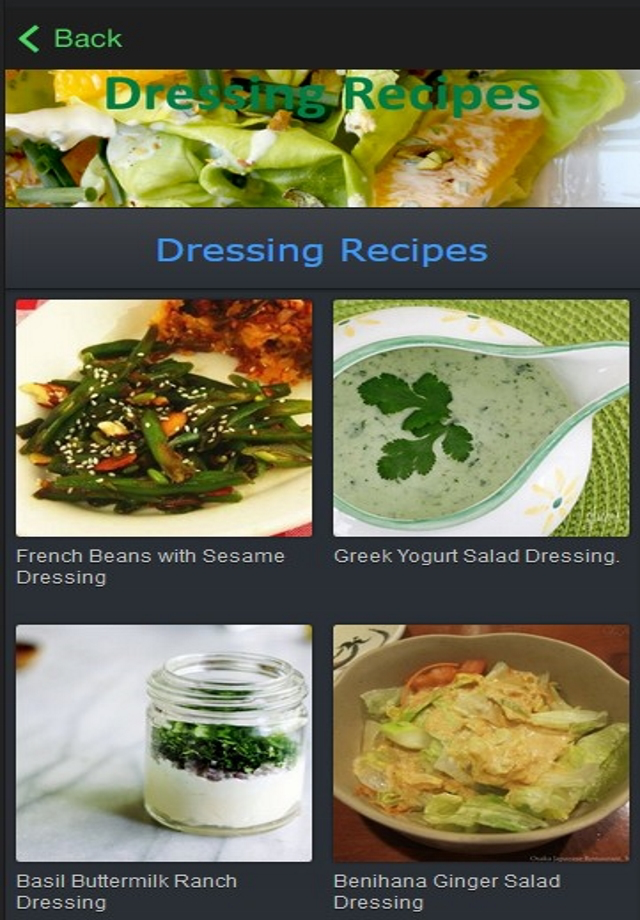Open French Beans with Sesame Dressing photo
Screen dimensions: 640x920
click(164, 418)
